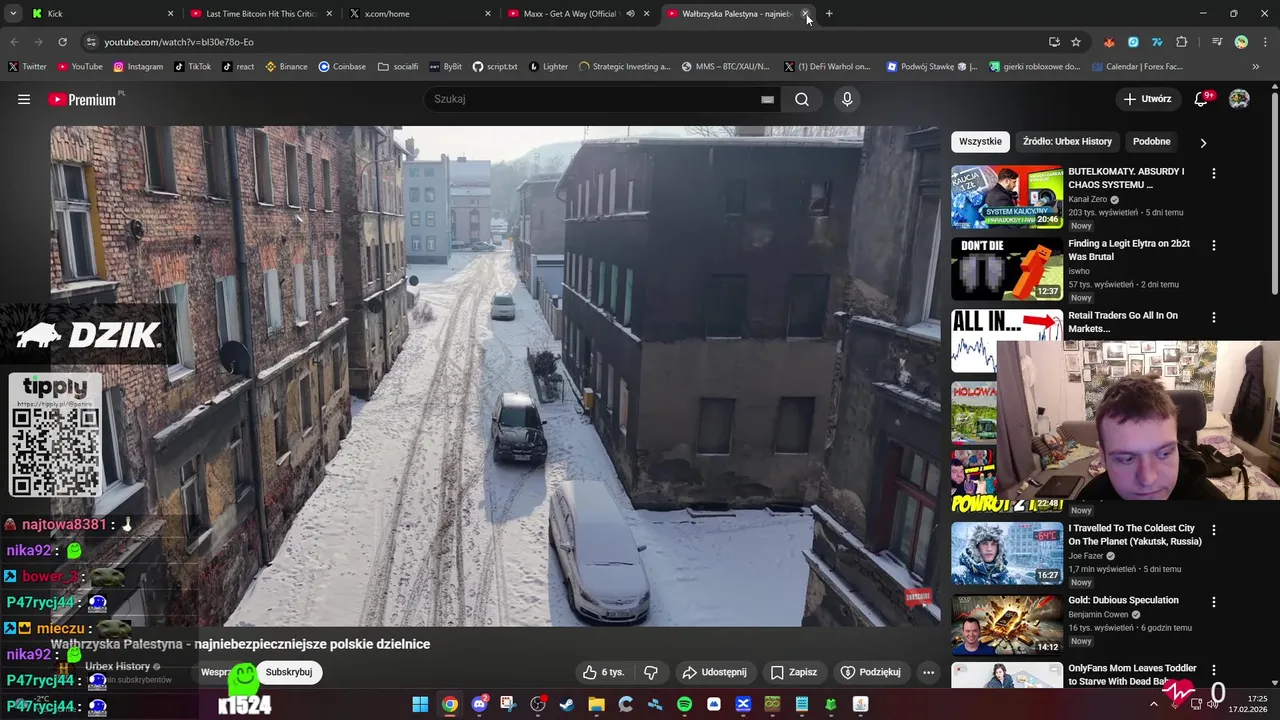The height and width of the screenshot is (720, 1280).
Task: Open the Chrome tab search dropdown
Action: click(13, 14)
